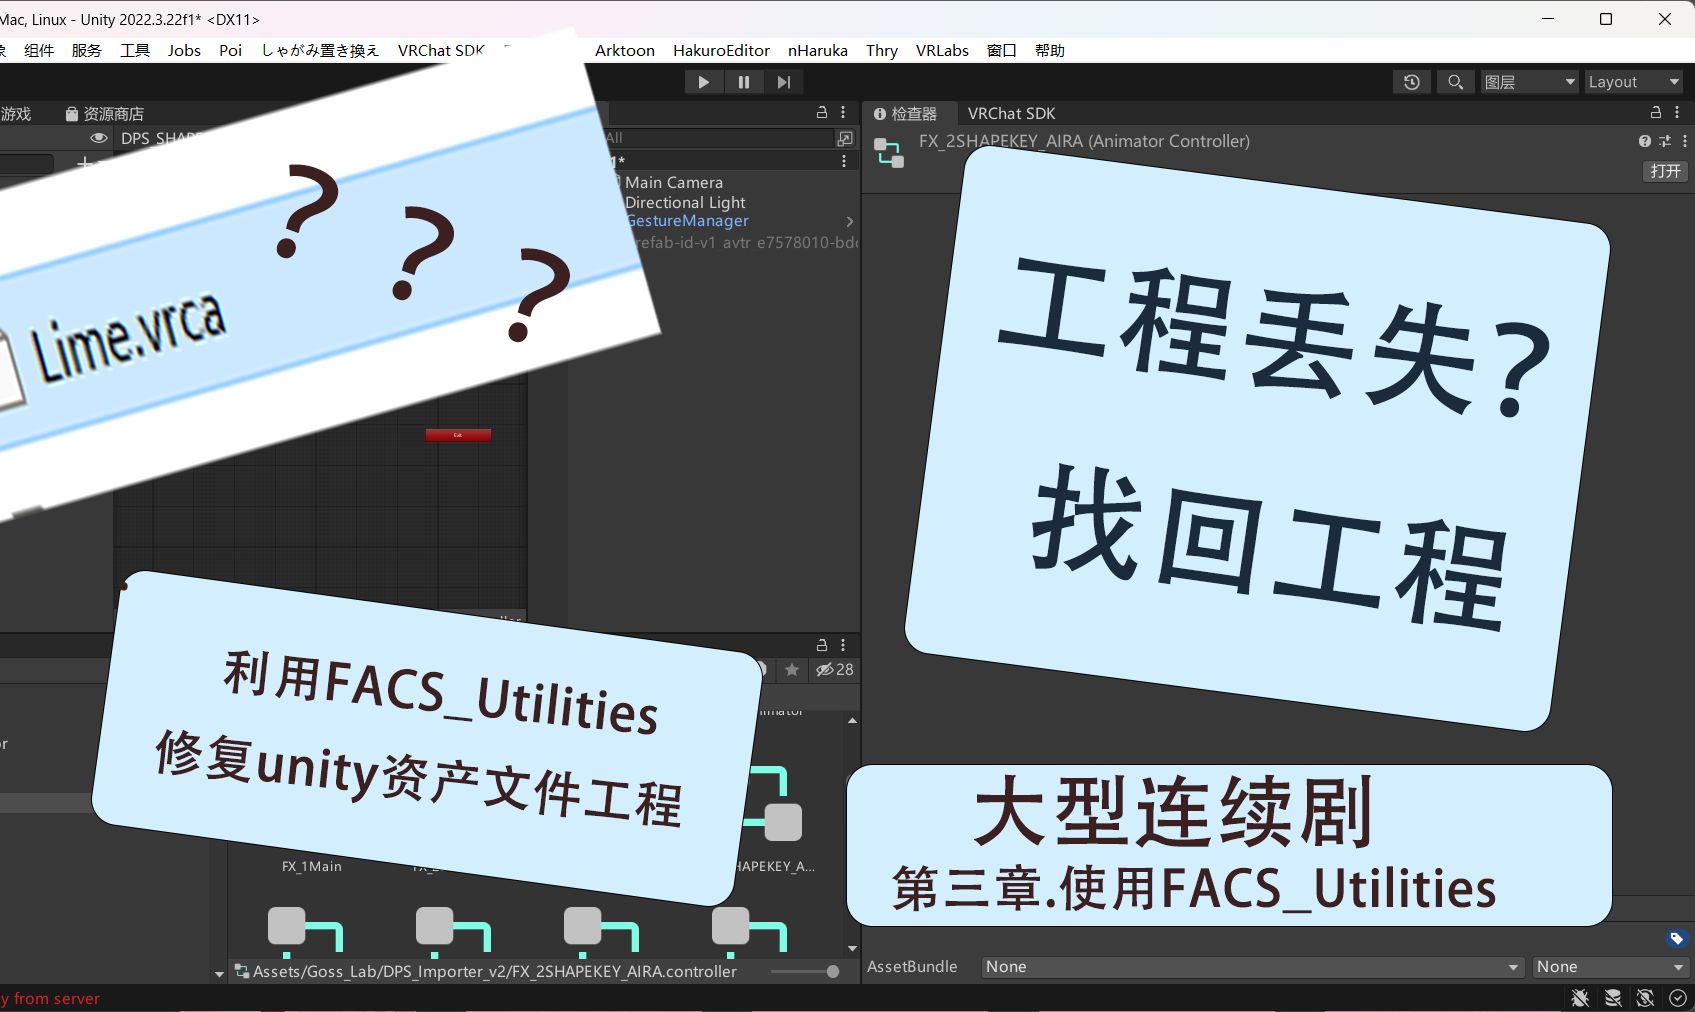
Task: Click the checkmark progress icon in status bar
Action: pos(1678,998)
